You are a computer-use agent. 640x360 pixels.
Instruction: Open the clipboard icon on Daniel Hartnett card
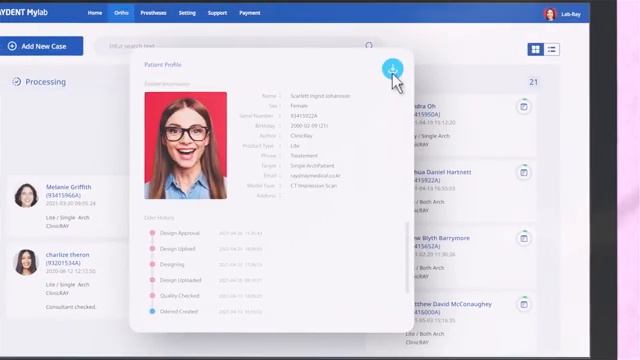coord(524,172)
